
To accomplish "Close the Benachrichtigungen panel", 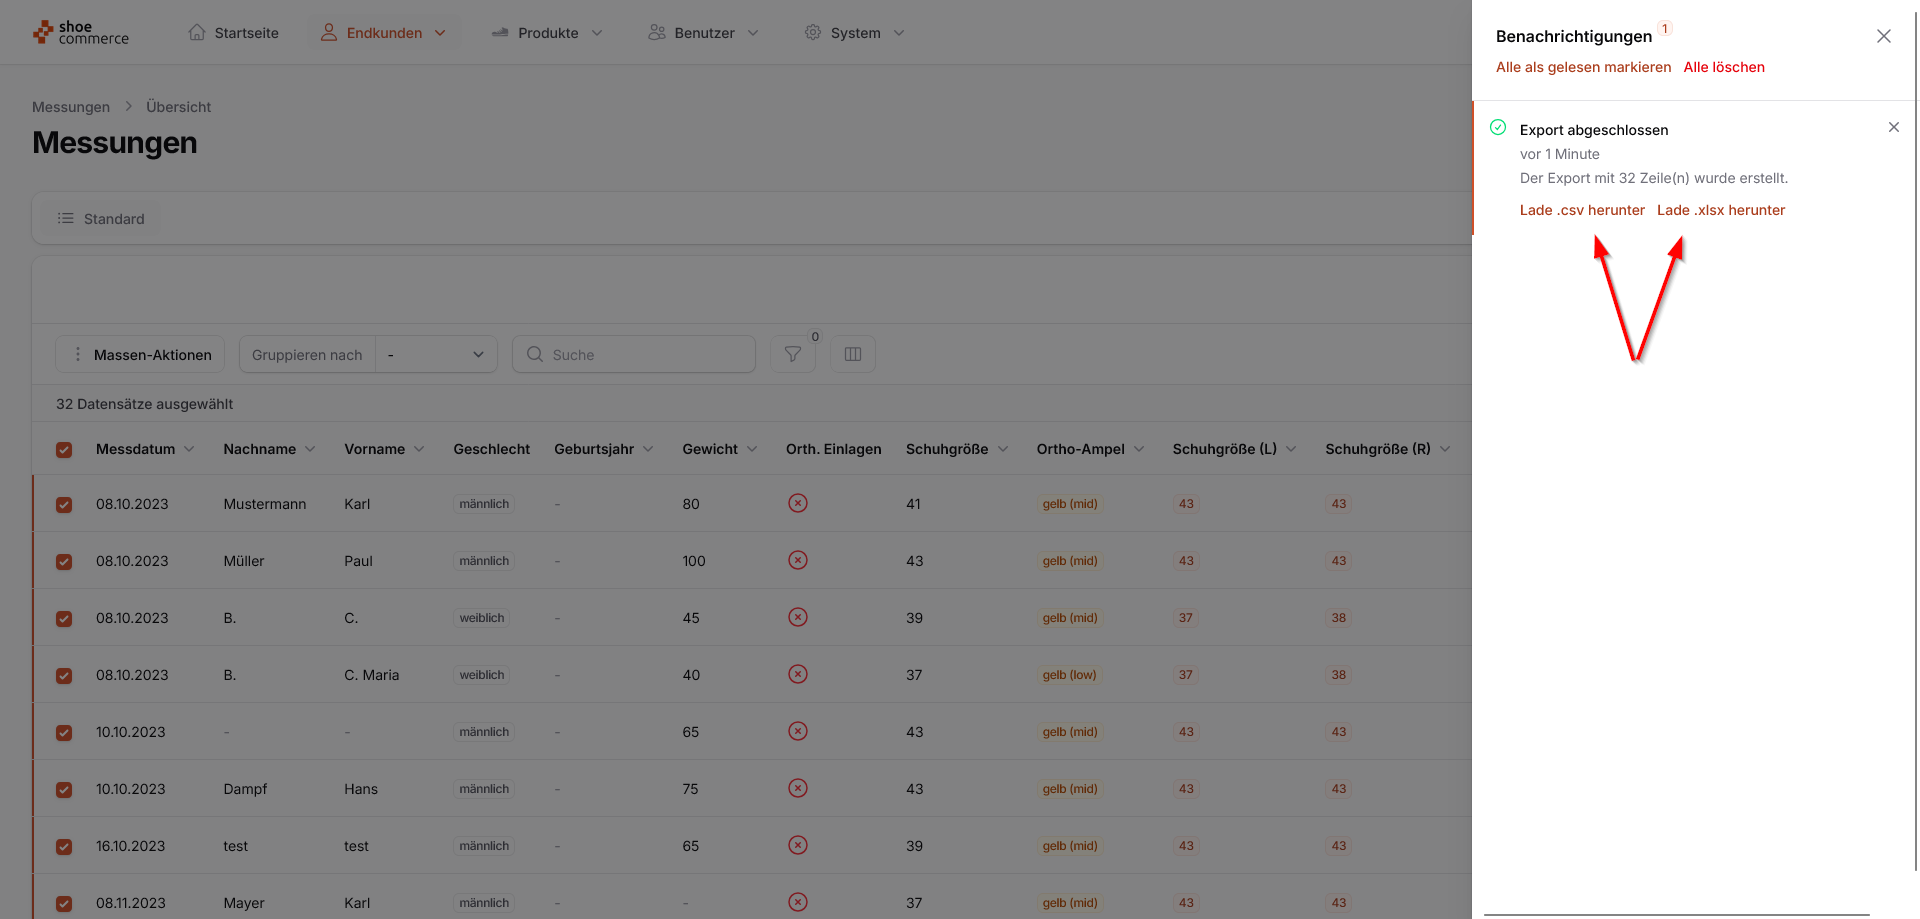I will pyautogui.click(x=1883, y=36).
